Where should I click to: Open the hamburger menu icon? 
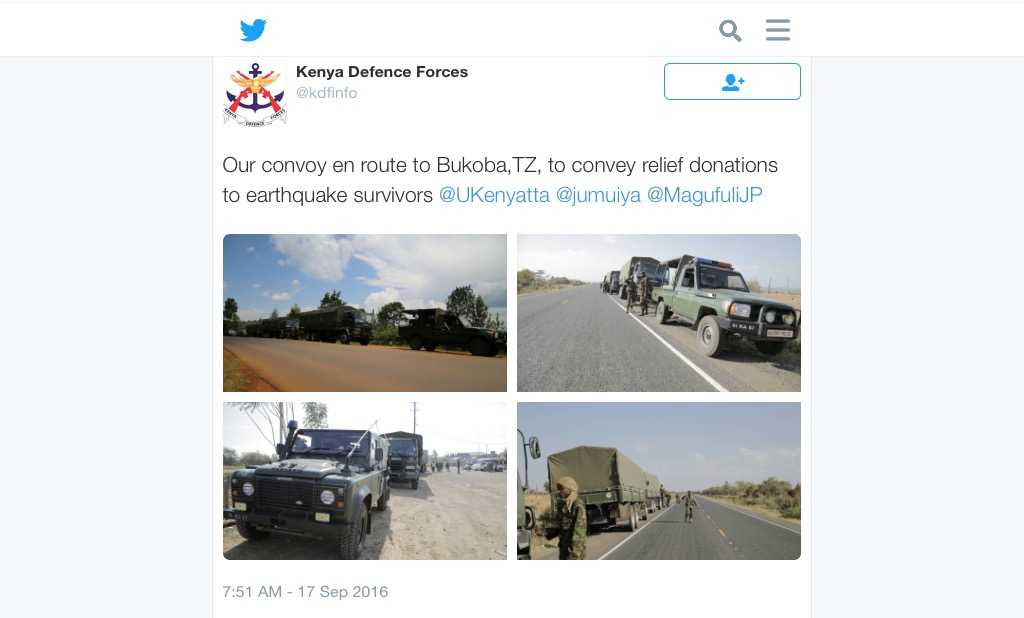click(x=778, y=30)
